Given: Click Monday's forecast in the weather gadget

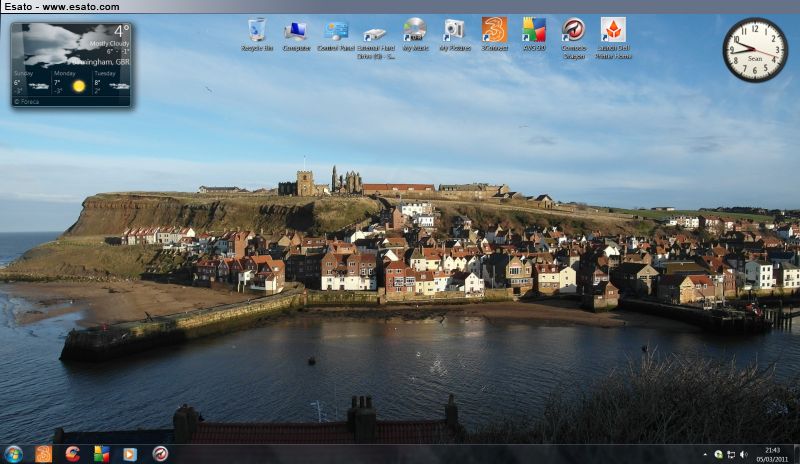Looking at the screenshot, I should pos(70,83).
